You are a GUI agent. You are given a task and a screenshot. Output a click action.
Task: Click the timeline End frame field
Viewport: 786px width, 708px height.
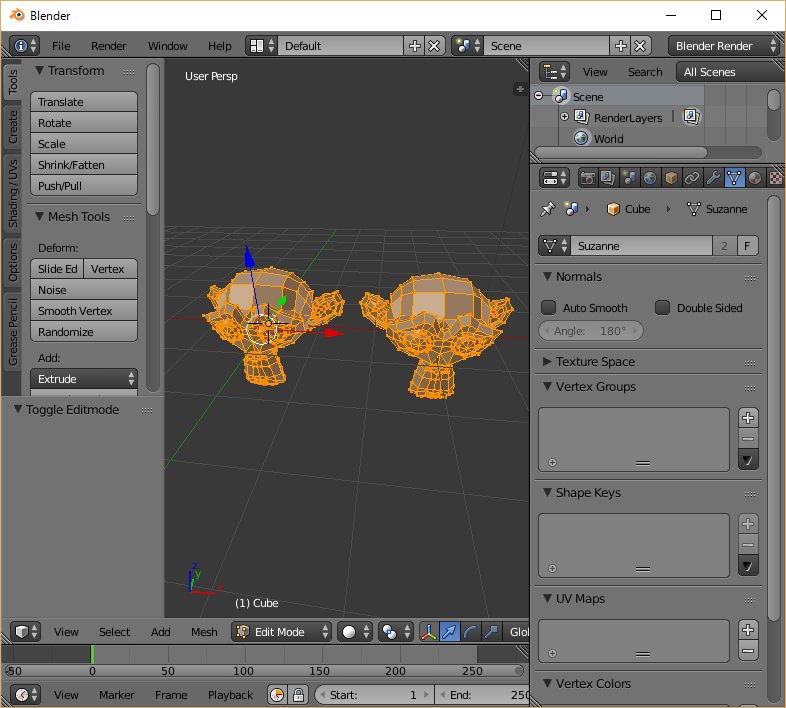482,695
